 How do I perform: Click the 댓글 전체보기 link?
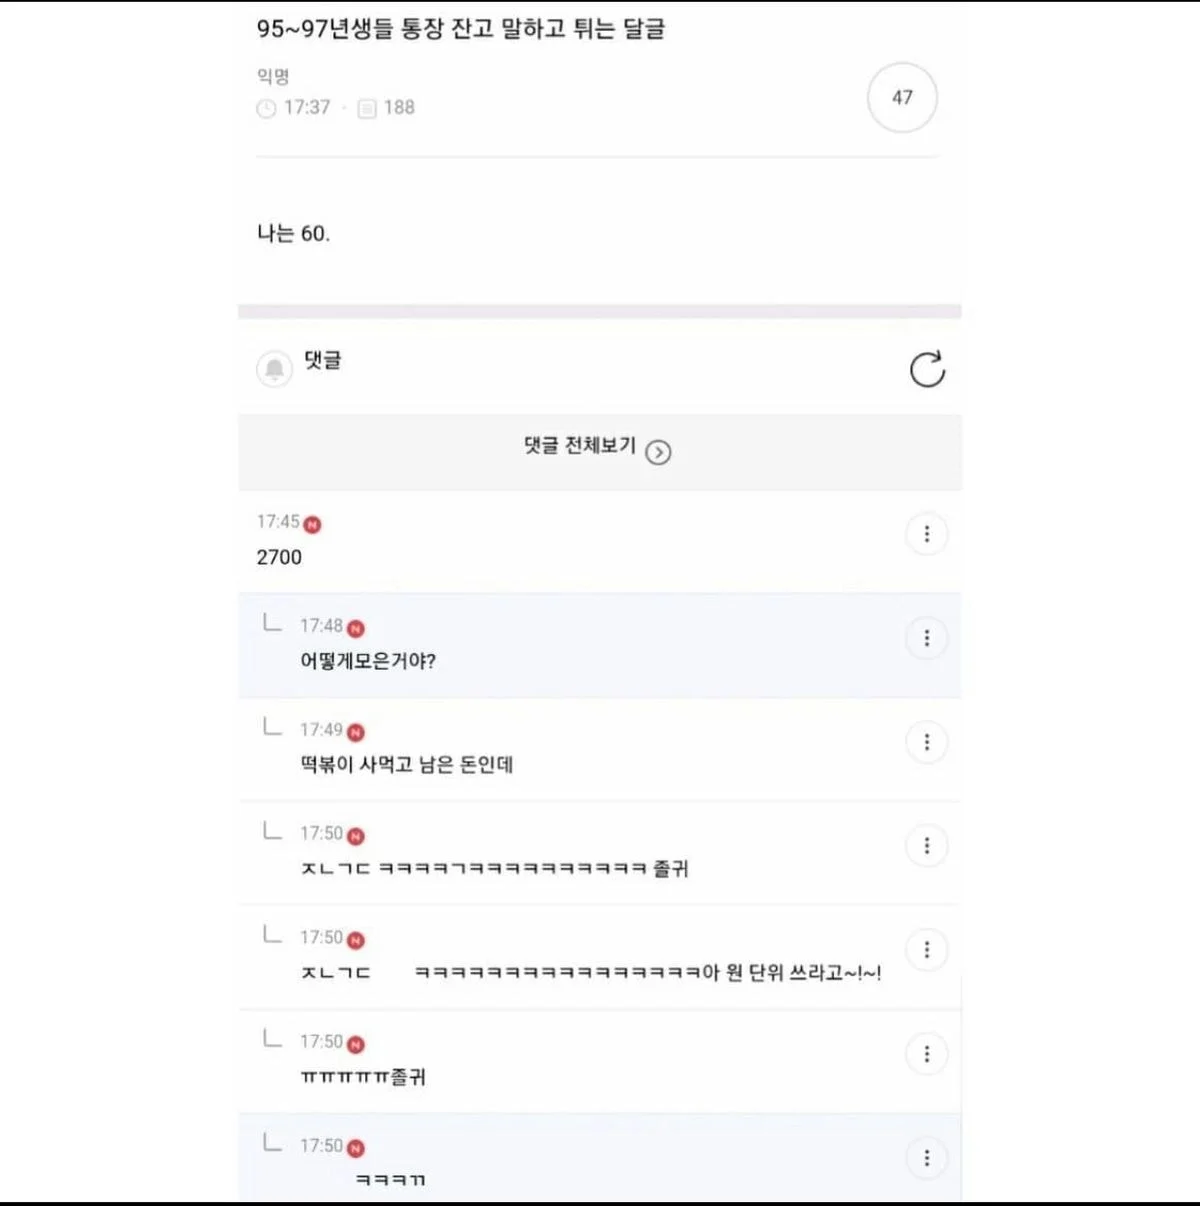click(x=580, y=446)
